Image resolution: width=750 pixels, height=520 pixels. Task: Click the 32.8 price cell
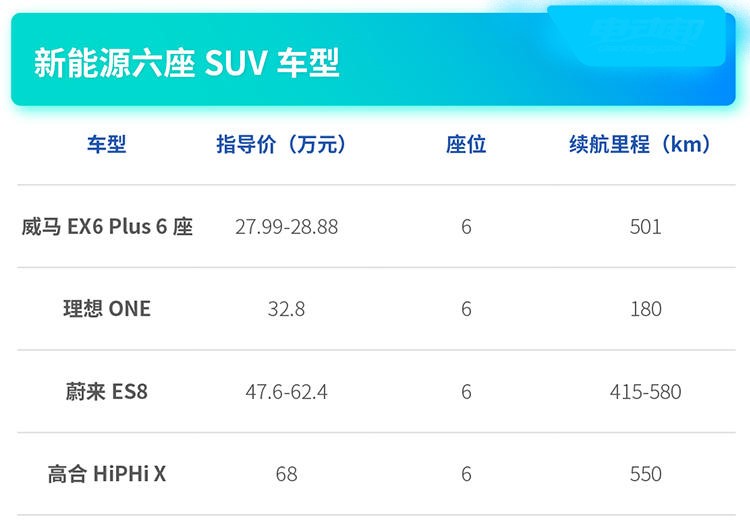[x=286, y=309]
